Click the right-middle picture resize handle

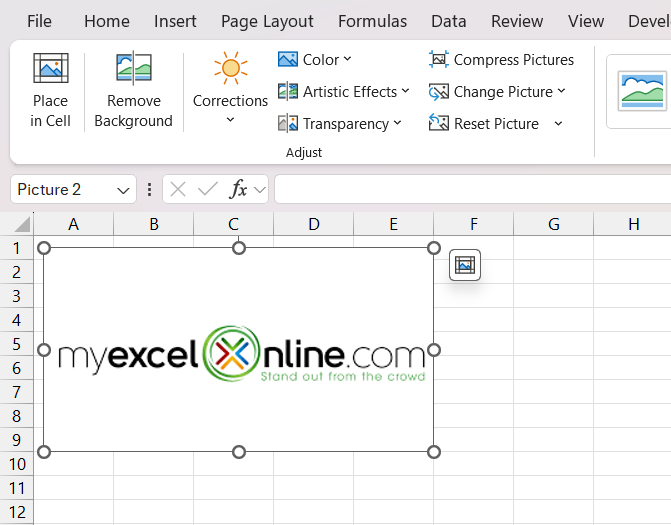[x=433, y=350]
